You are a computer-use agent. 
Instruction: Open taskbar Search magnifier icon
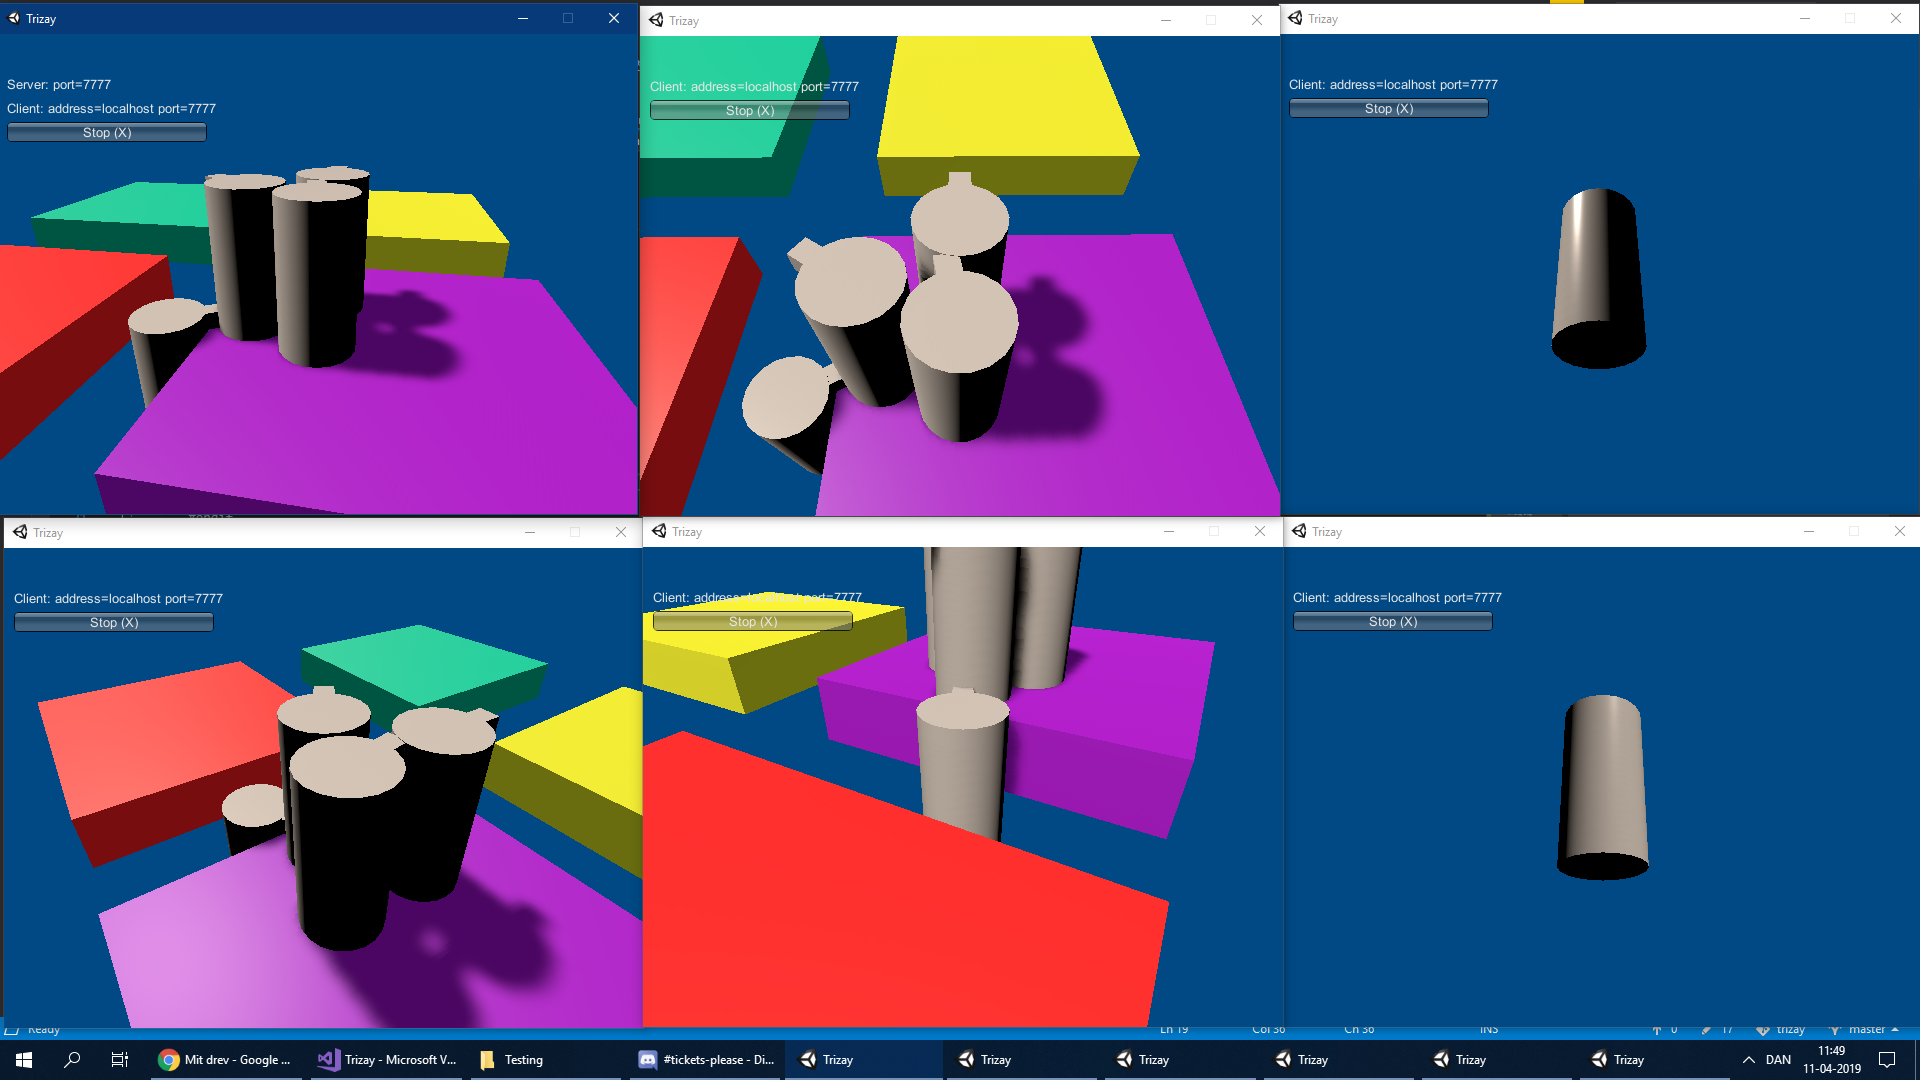pos(72,1060)
